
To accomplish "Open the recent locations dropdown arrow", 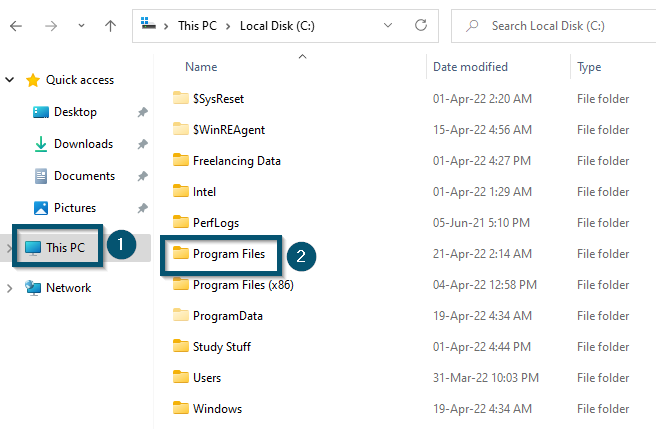I will pyautogui.click(x=81, y=26).
